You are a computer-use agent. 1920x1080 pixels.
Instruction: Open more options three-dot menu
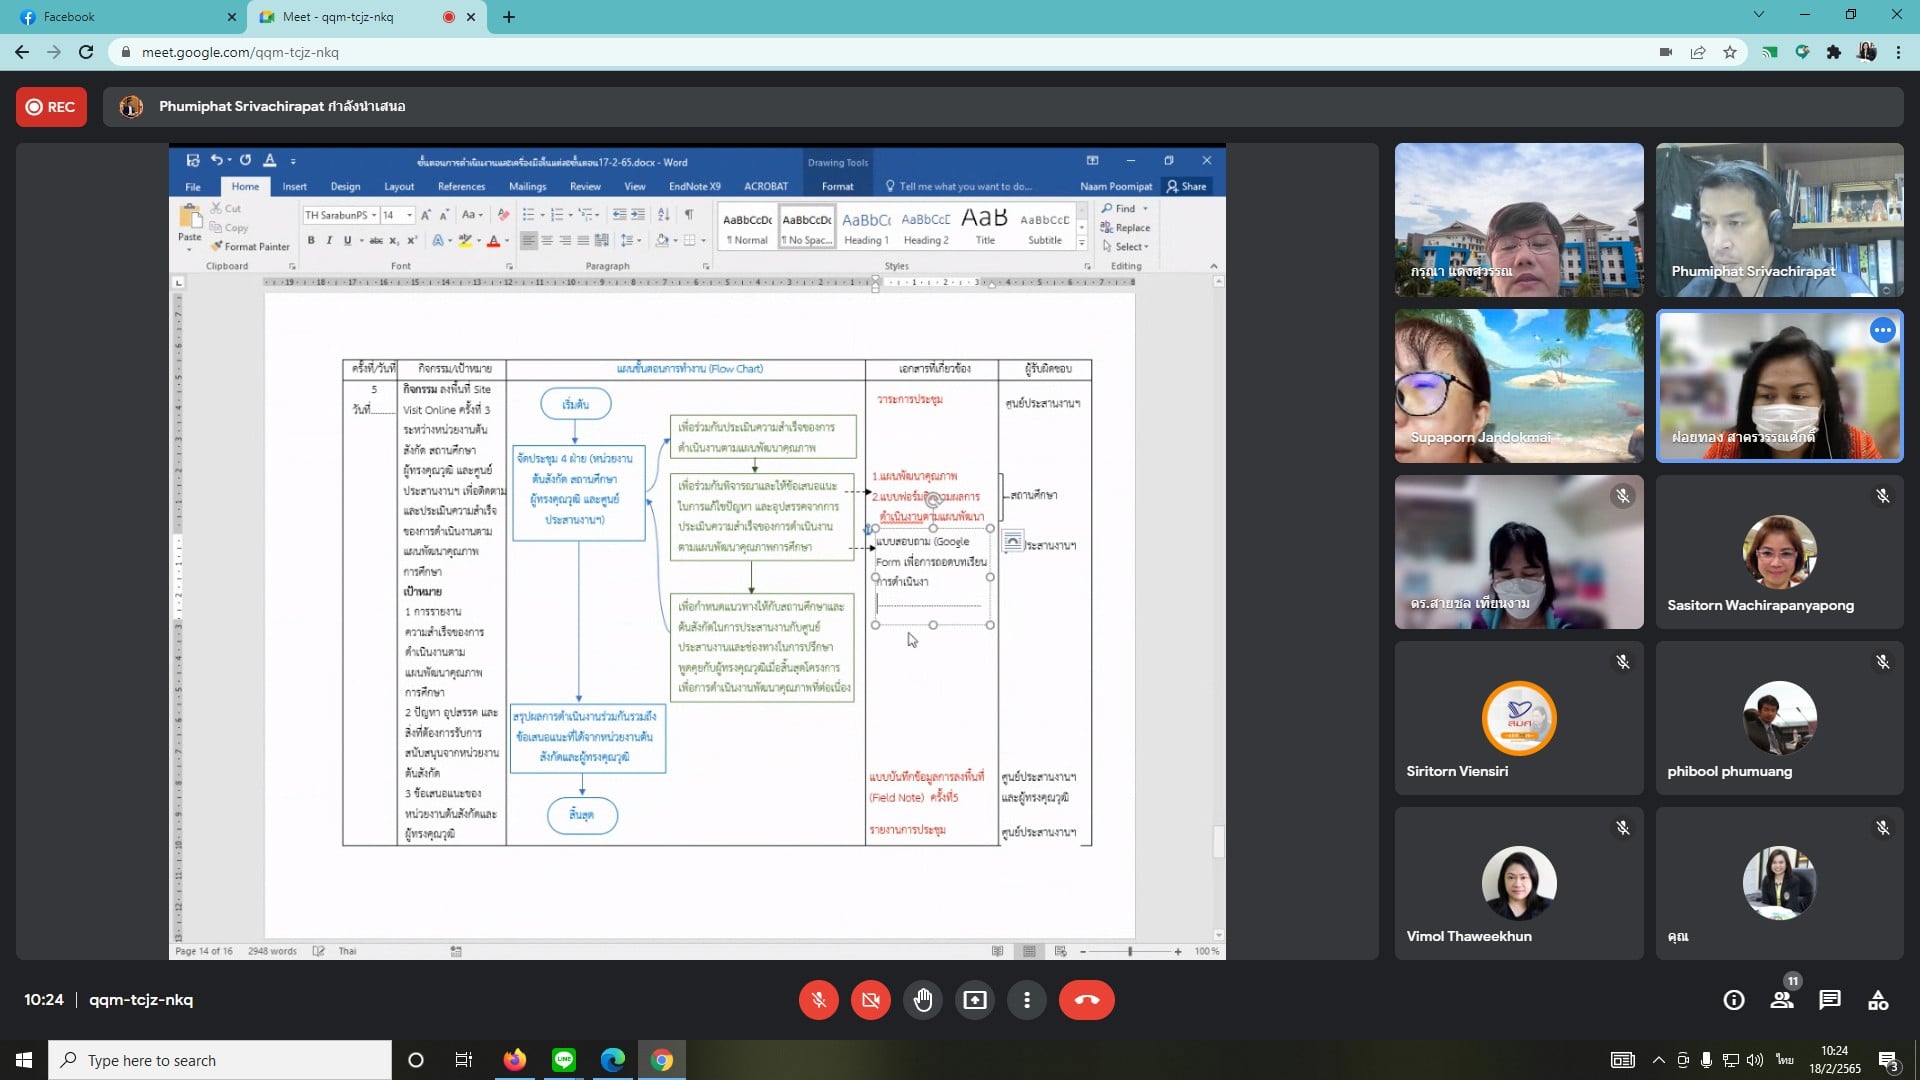1027,1000
